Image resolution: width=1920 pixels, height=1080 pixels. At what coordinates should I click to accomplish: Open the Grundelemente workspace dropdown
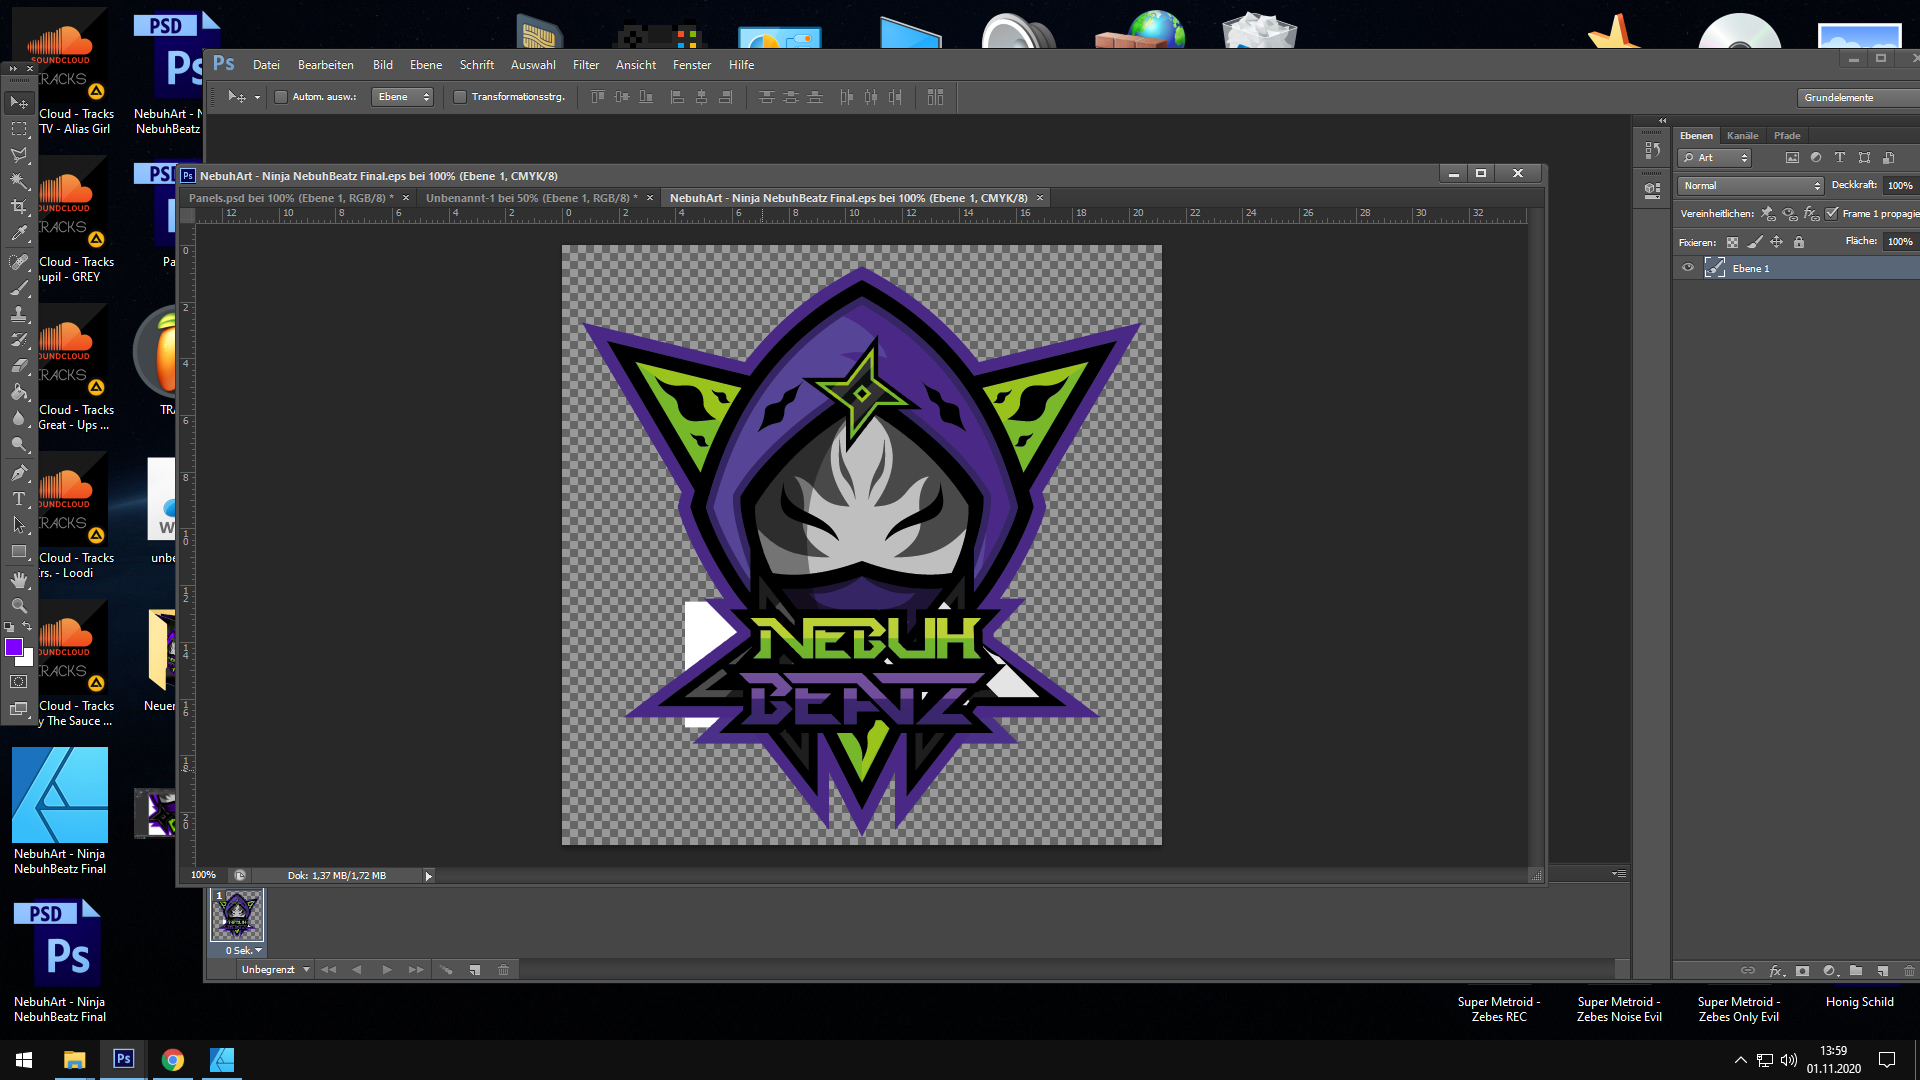click(1858, 98)
